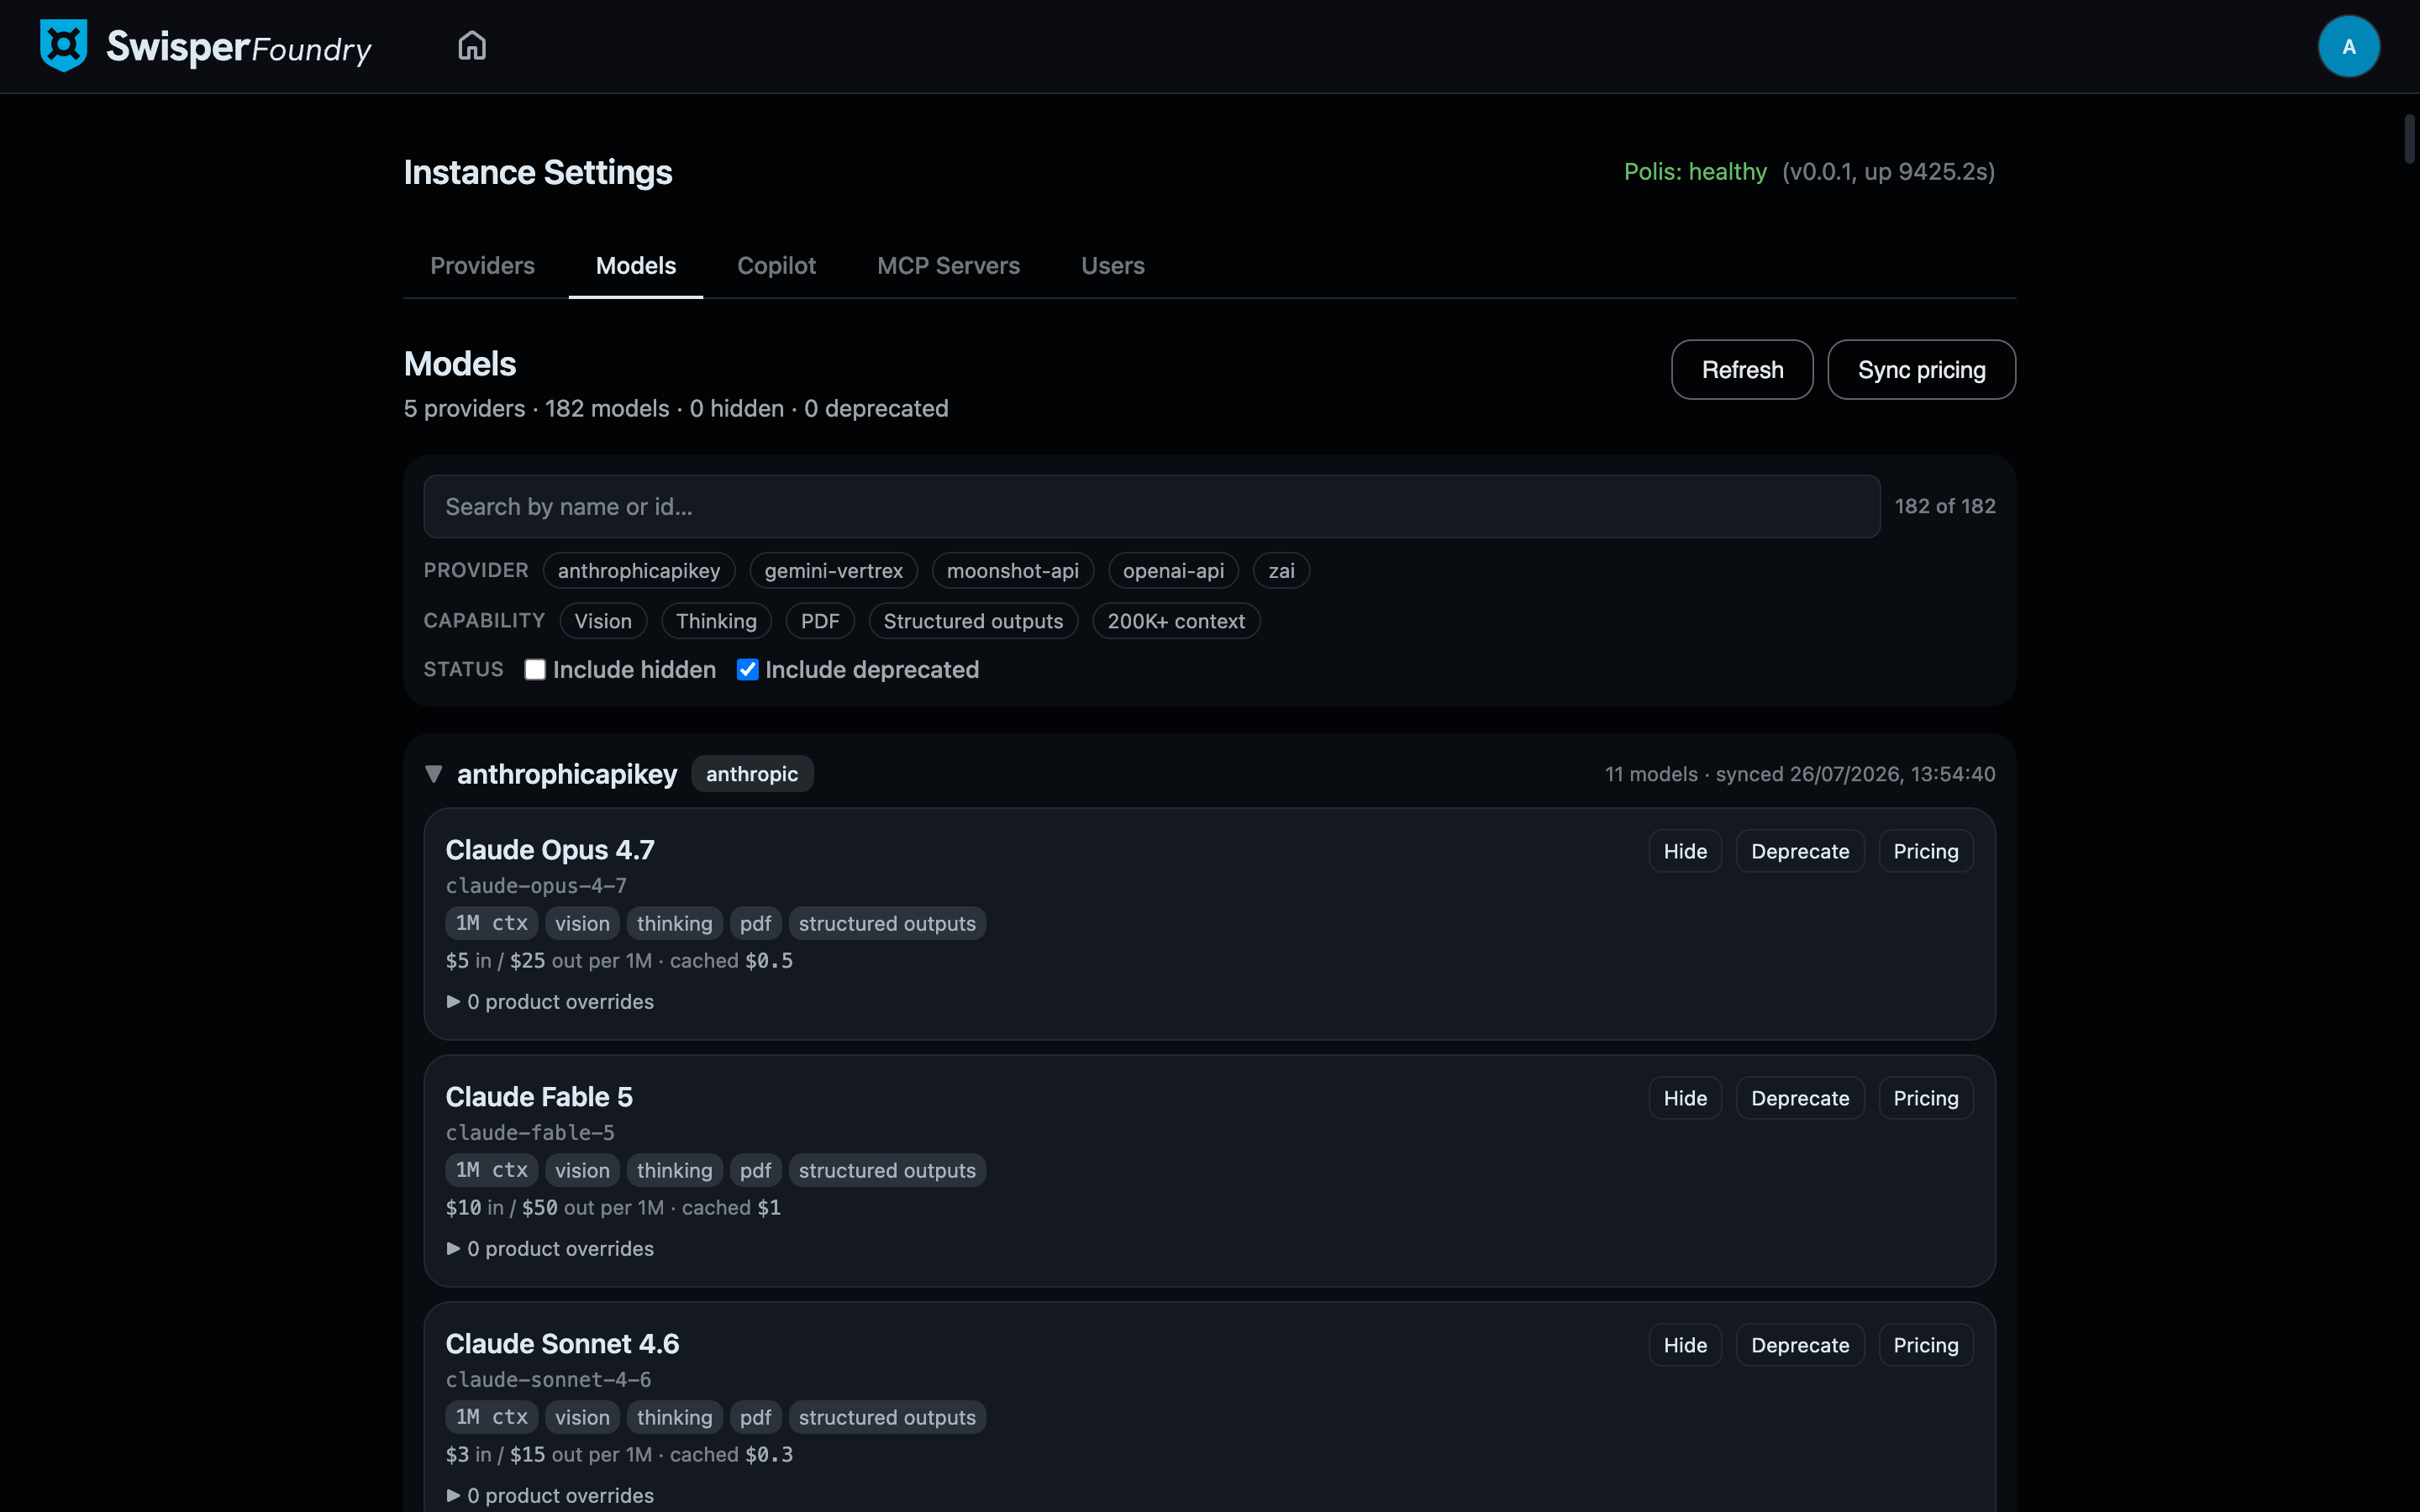
Task: Toggle the PDF capability filter
Action: 820,621
